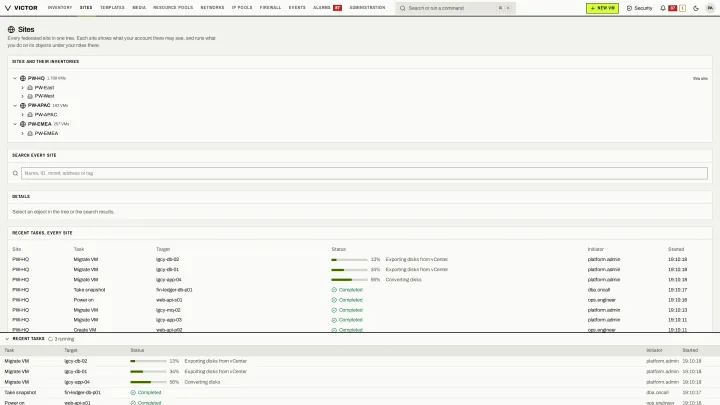Open the Alarms page in top navigation
This screenshot has width=720, height=405.
point(327,8)
